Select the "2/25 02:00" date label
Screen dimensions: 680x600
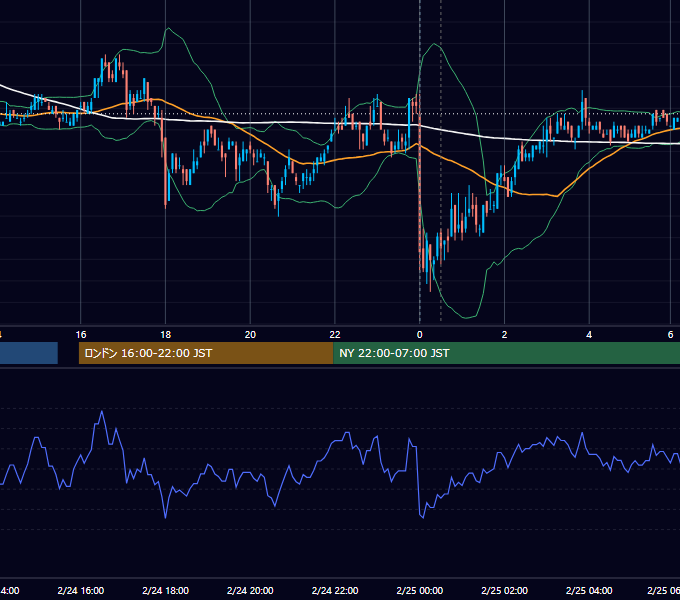point(504,590)
